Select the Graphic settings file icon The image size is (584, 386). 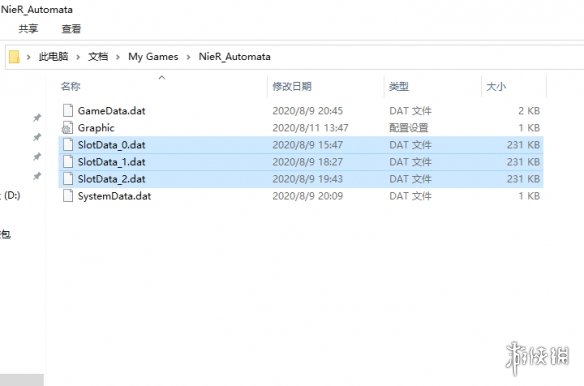(67, 128)
